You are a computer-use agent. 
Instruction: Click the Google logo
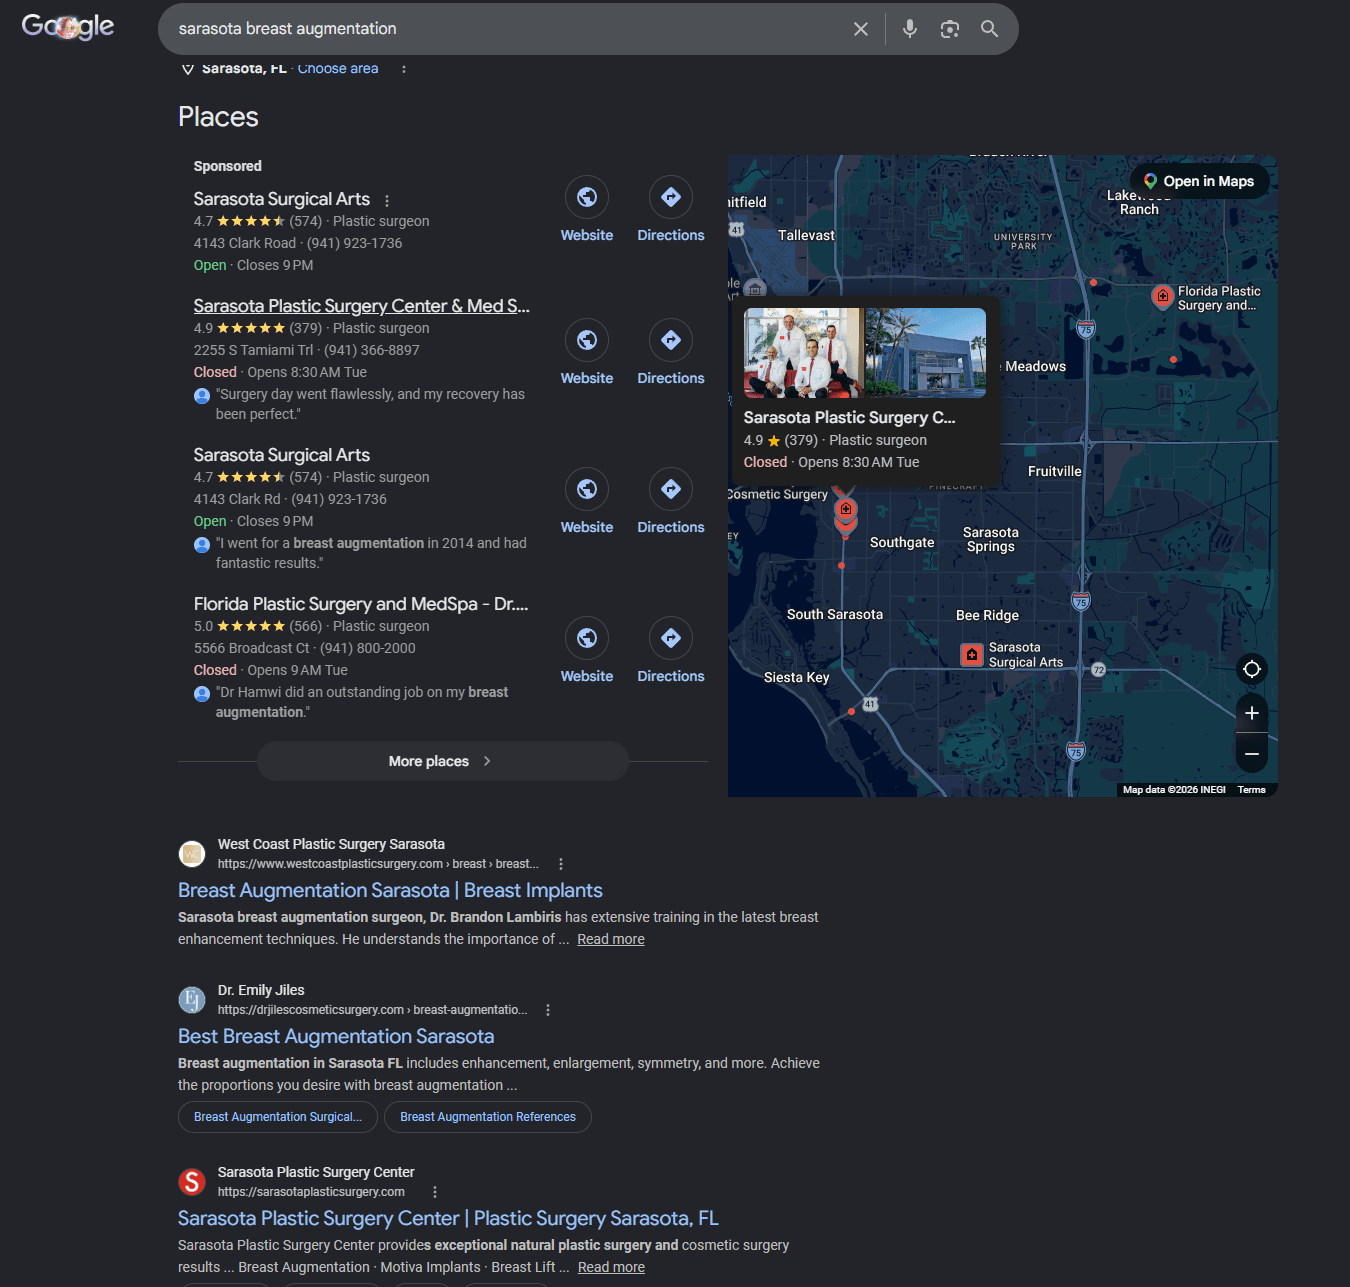click(x=68, y=27)
